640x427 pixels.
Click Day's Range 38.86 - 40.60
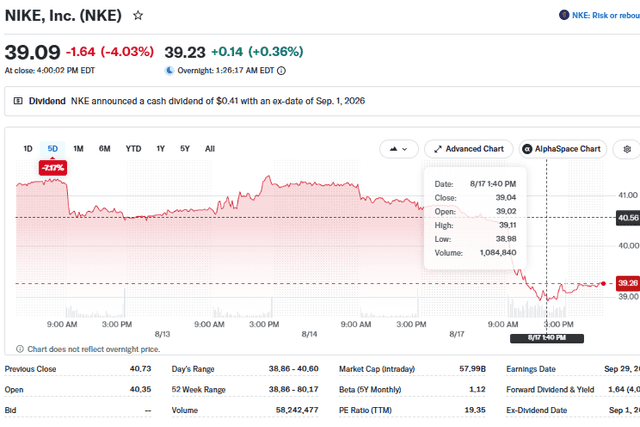click(x=293, y=369)
